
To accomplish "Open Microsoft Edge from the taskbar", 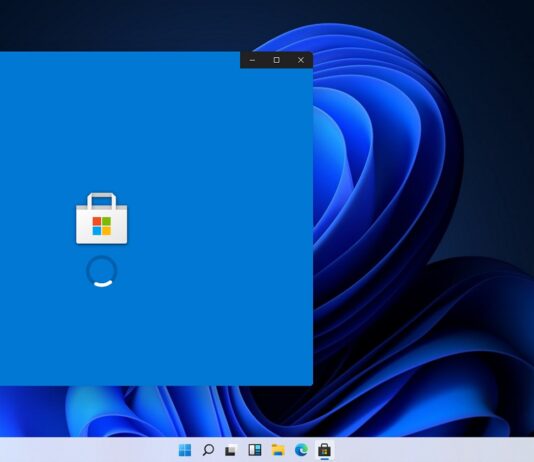I will [301, 450].
